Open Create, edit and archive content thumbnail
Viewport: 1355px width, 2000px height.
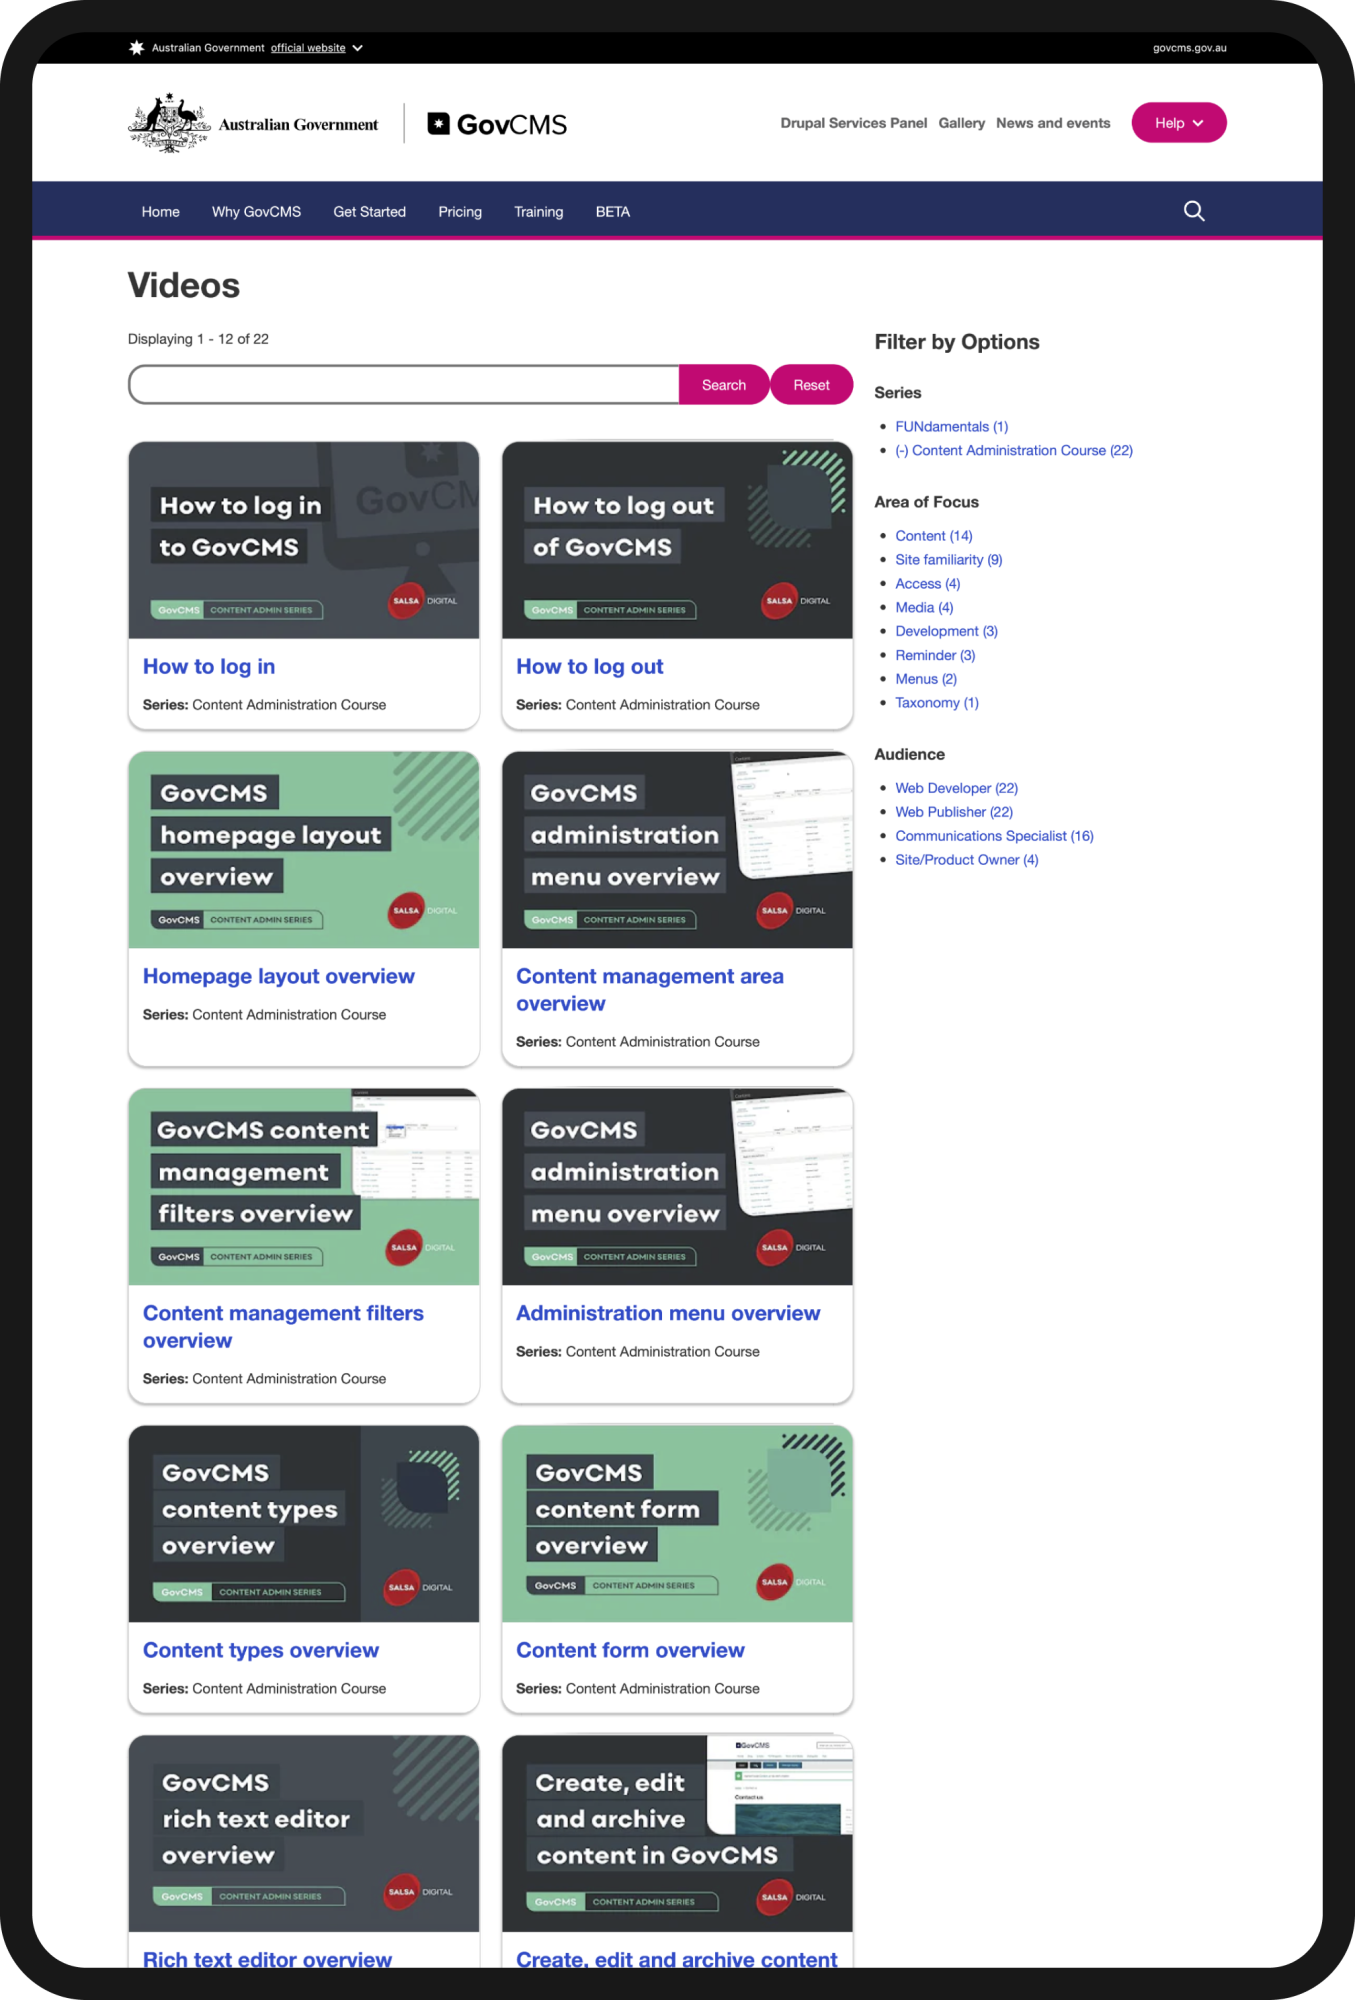(677, 1834)
